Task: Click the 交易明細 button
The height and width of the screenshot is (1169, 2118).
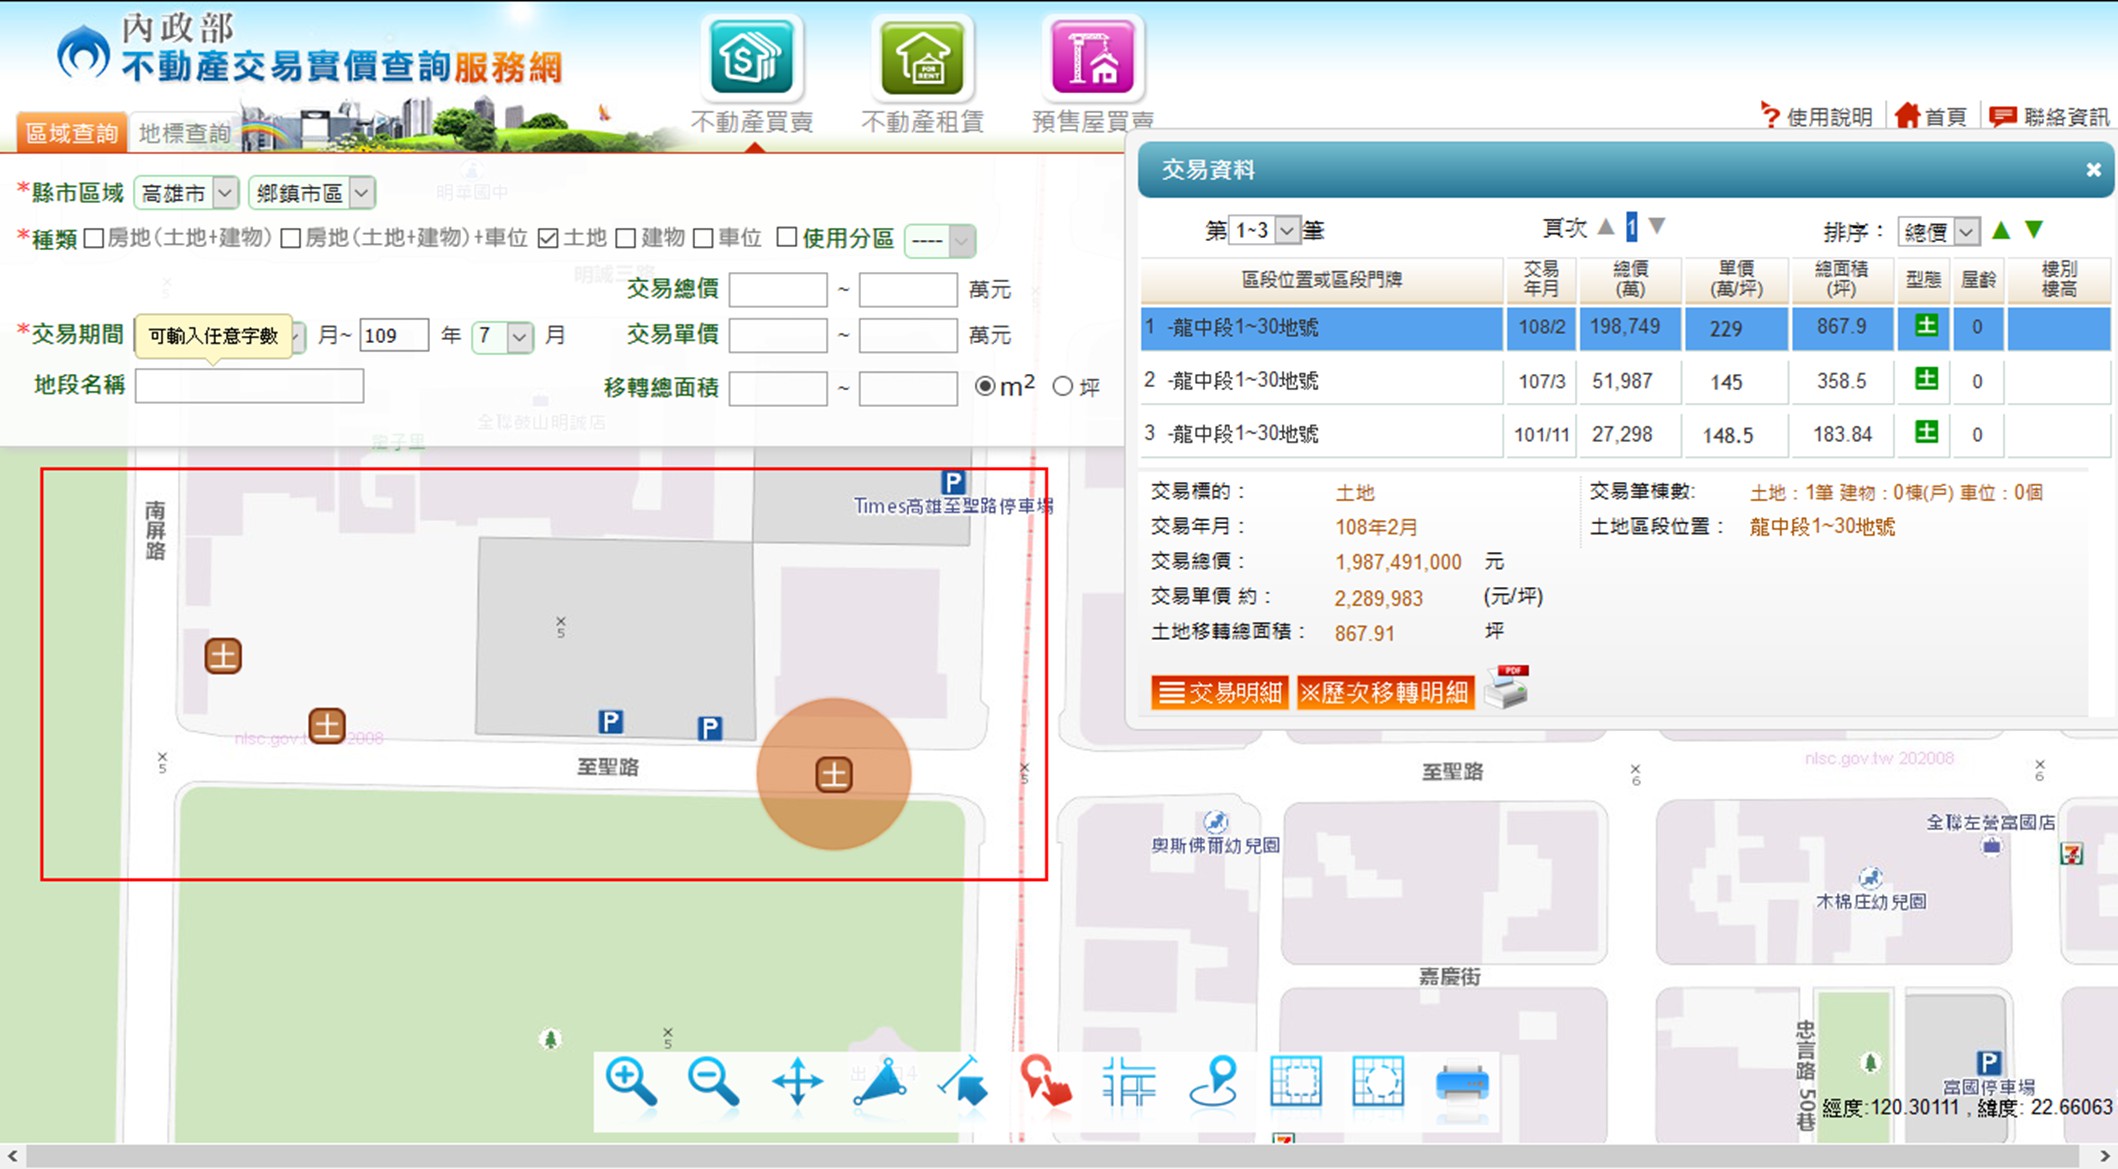Action: pos(1219,693)
